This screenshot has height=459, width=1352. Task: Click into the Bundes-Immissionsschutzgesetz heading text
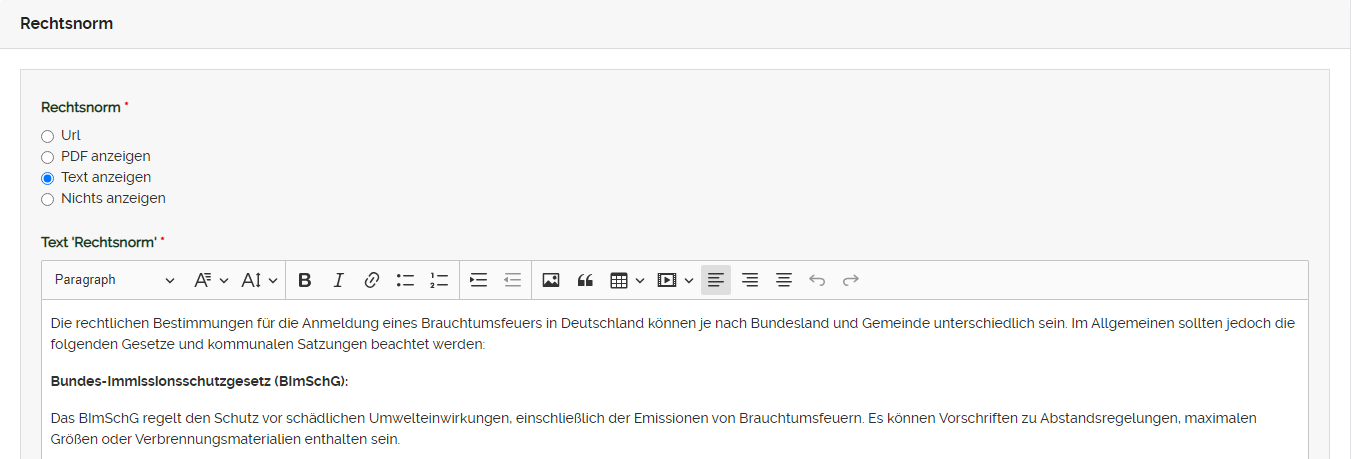(x=199, y=381)
